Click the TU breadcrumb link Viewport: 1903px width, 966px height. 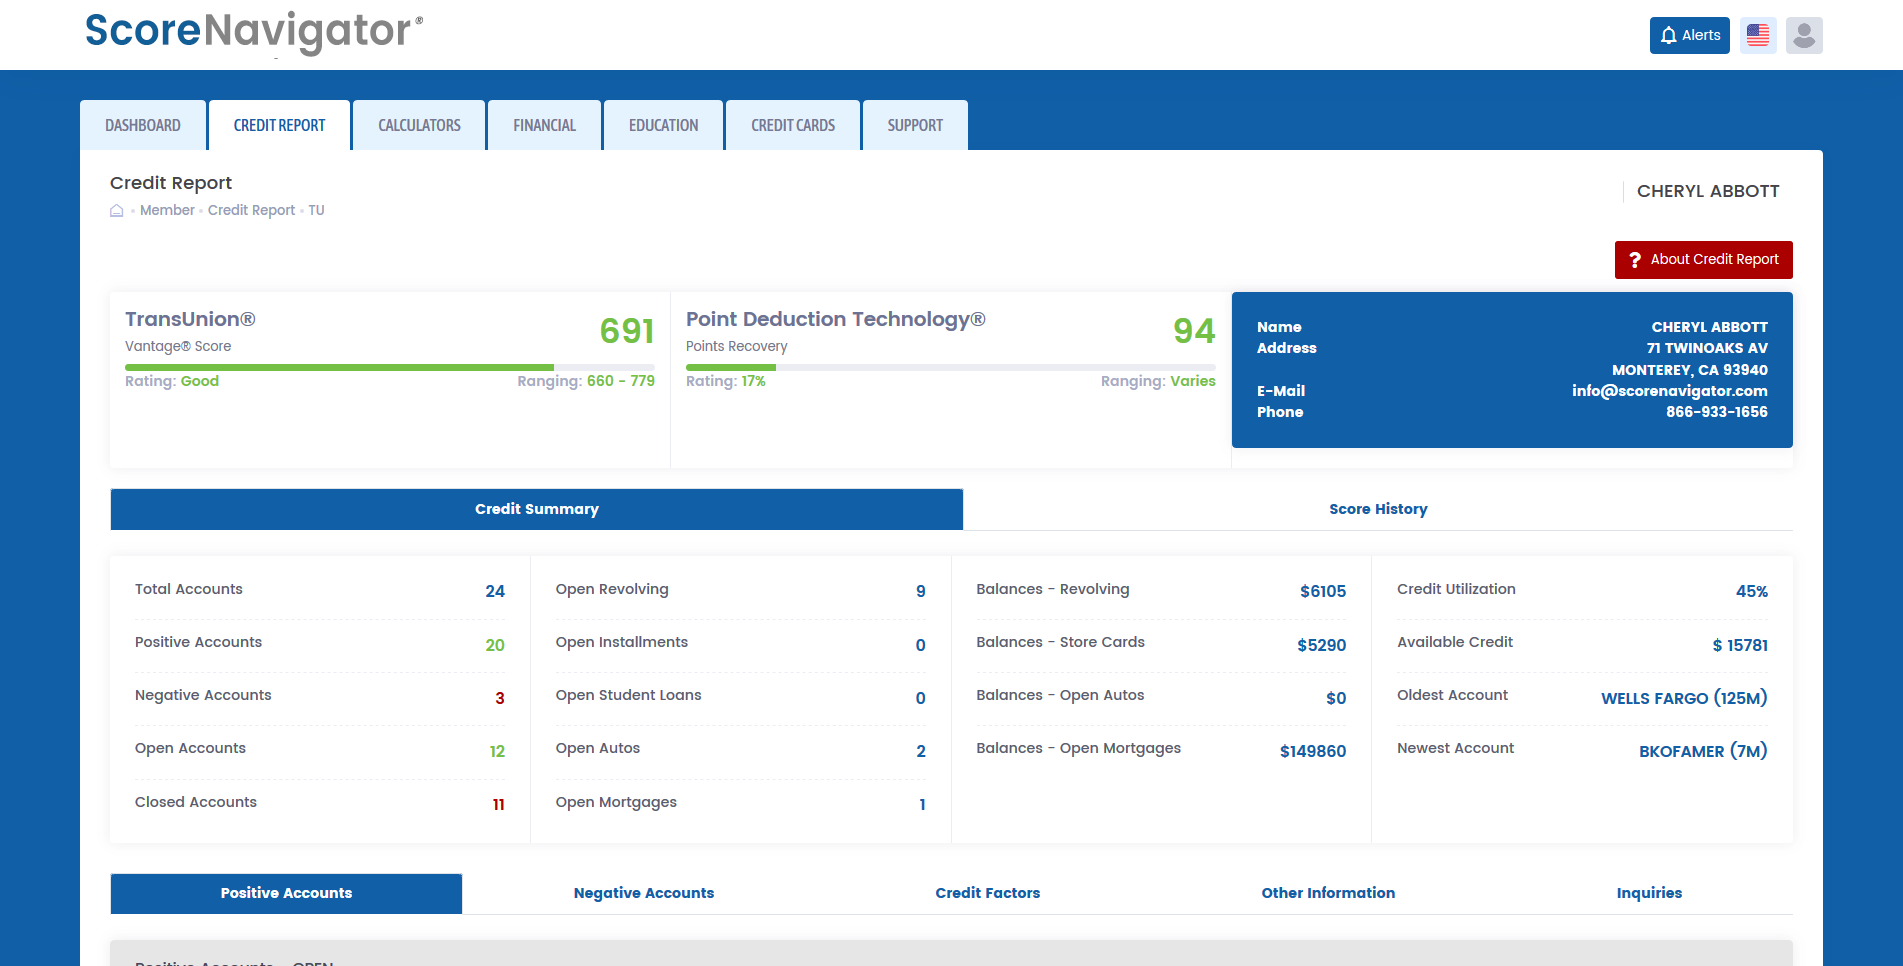point(316,210)
